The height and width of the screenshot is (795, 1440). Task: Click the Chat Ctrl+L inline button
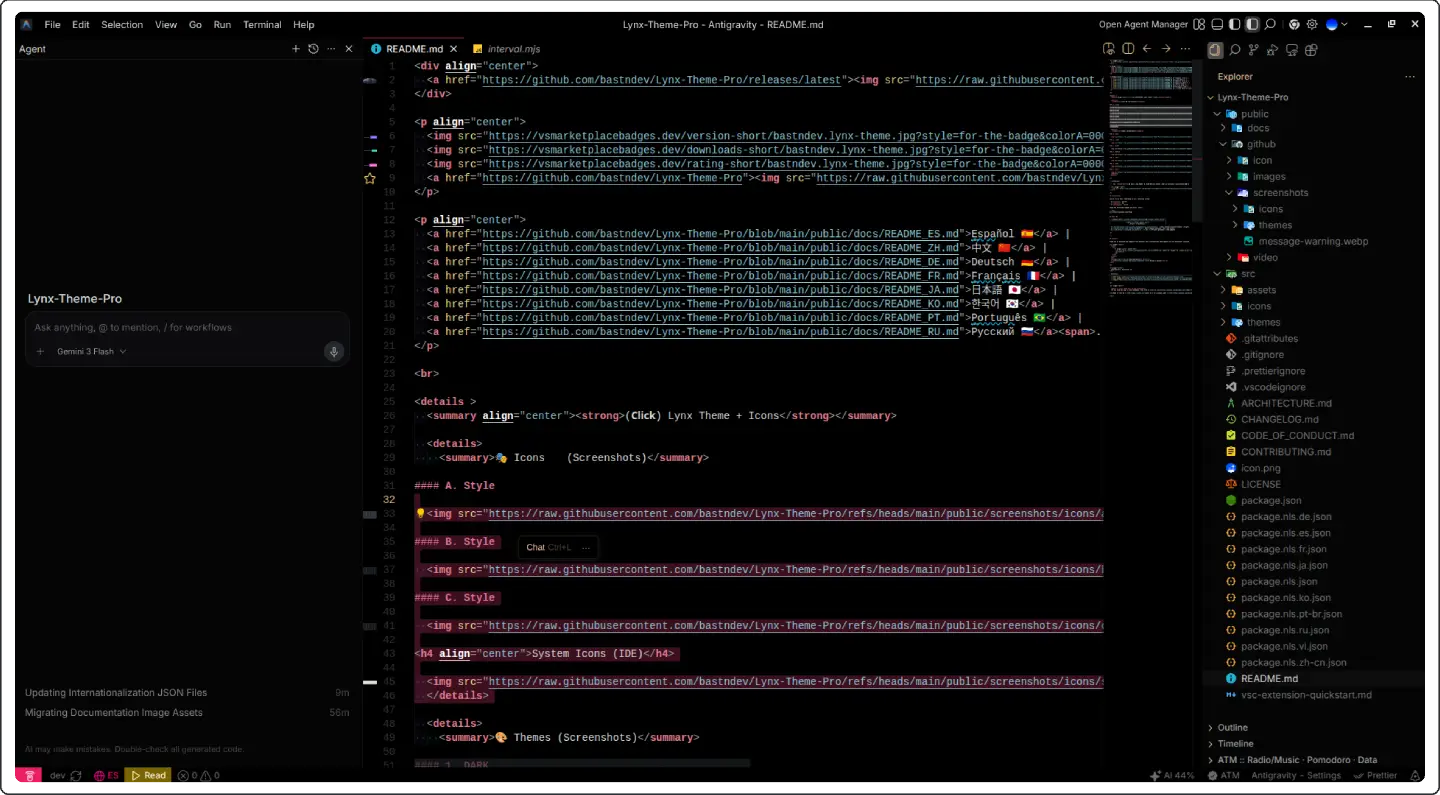point(548,547)
